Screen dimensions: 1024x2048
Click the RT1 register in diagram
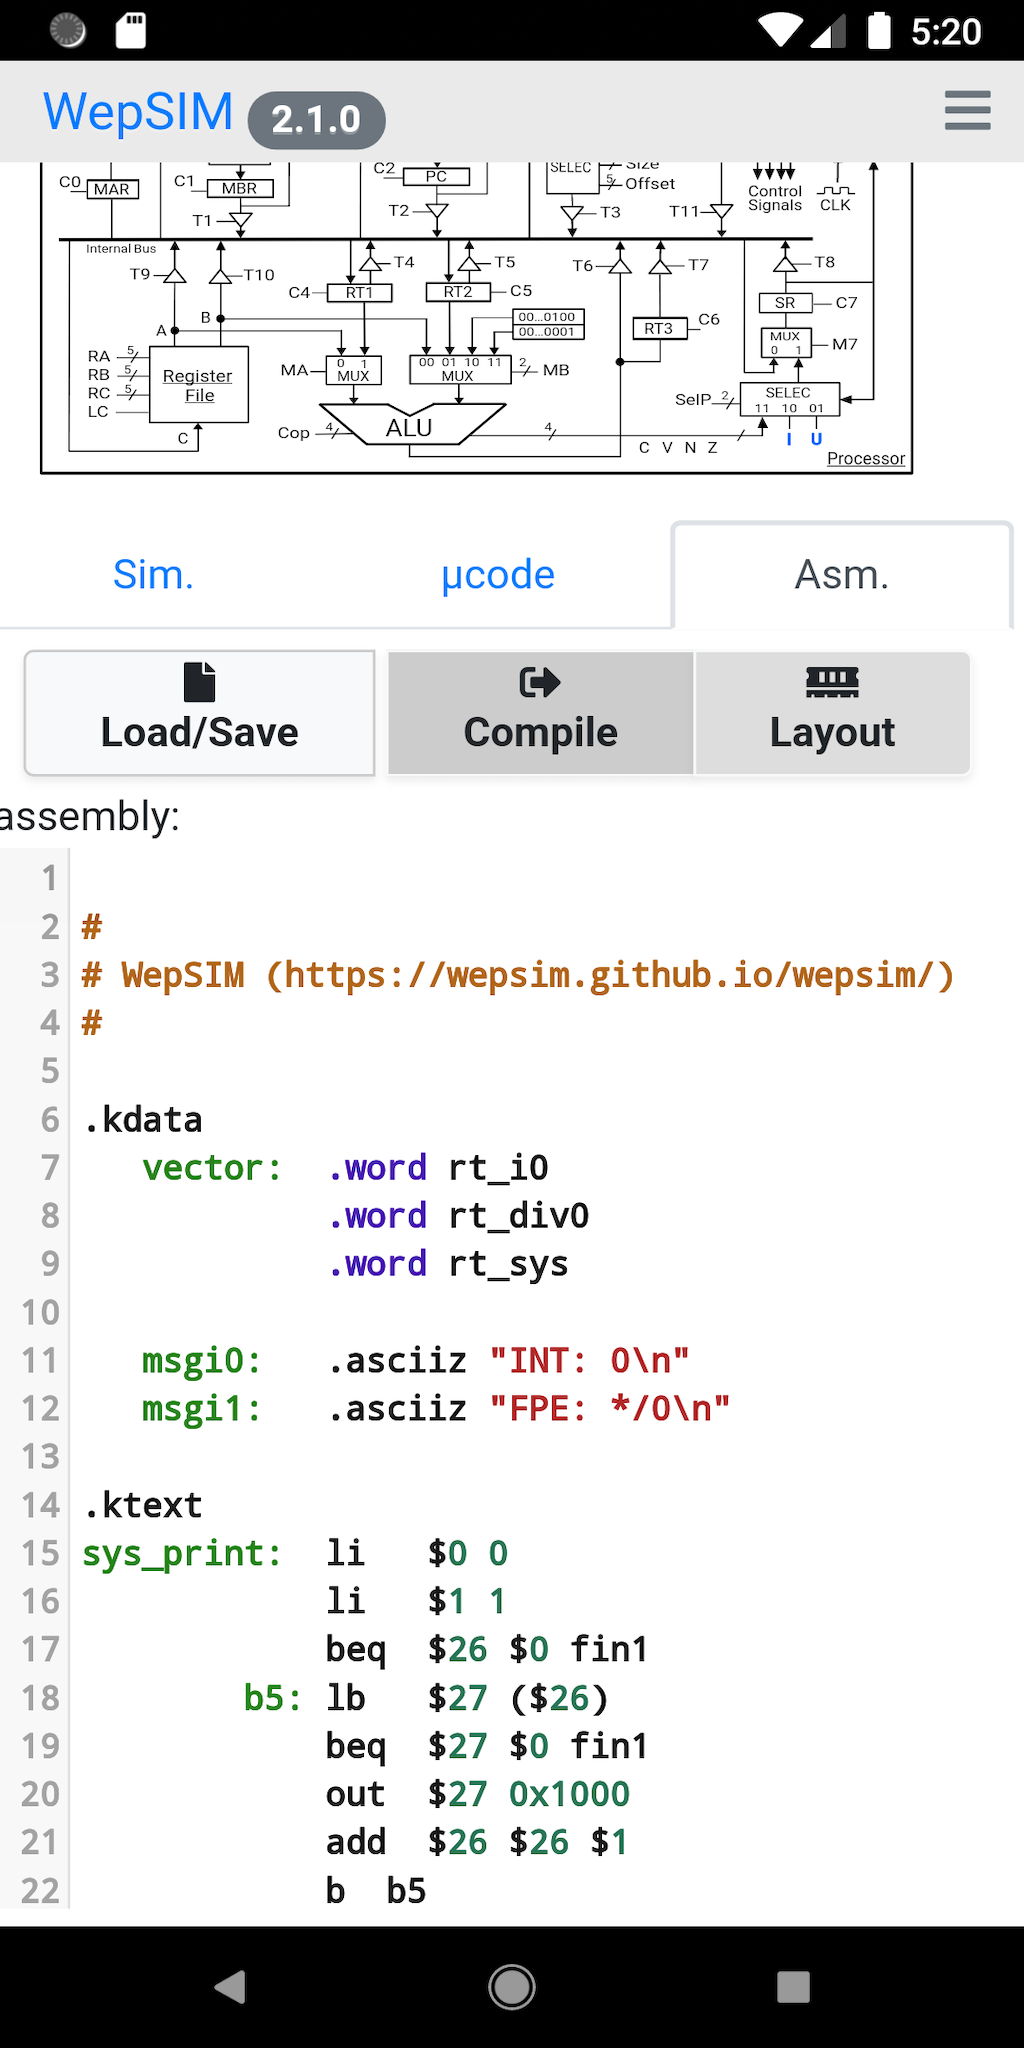tap(359, 292)
